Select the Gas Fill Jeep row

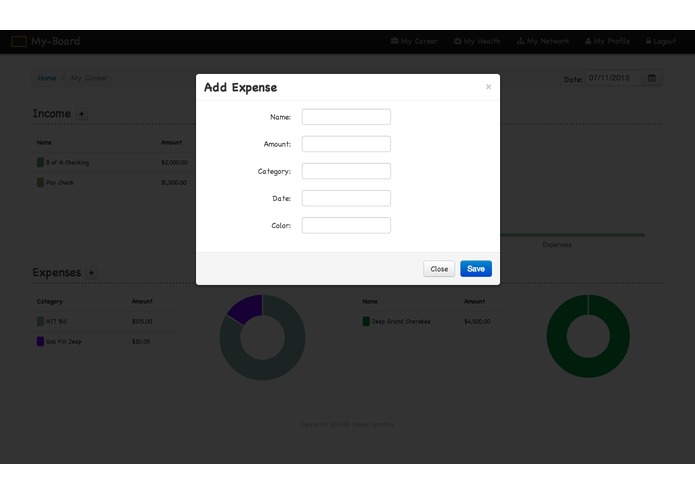click(107, 342)
